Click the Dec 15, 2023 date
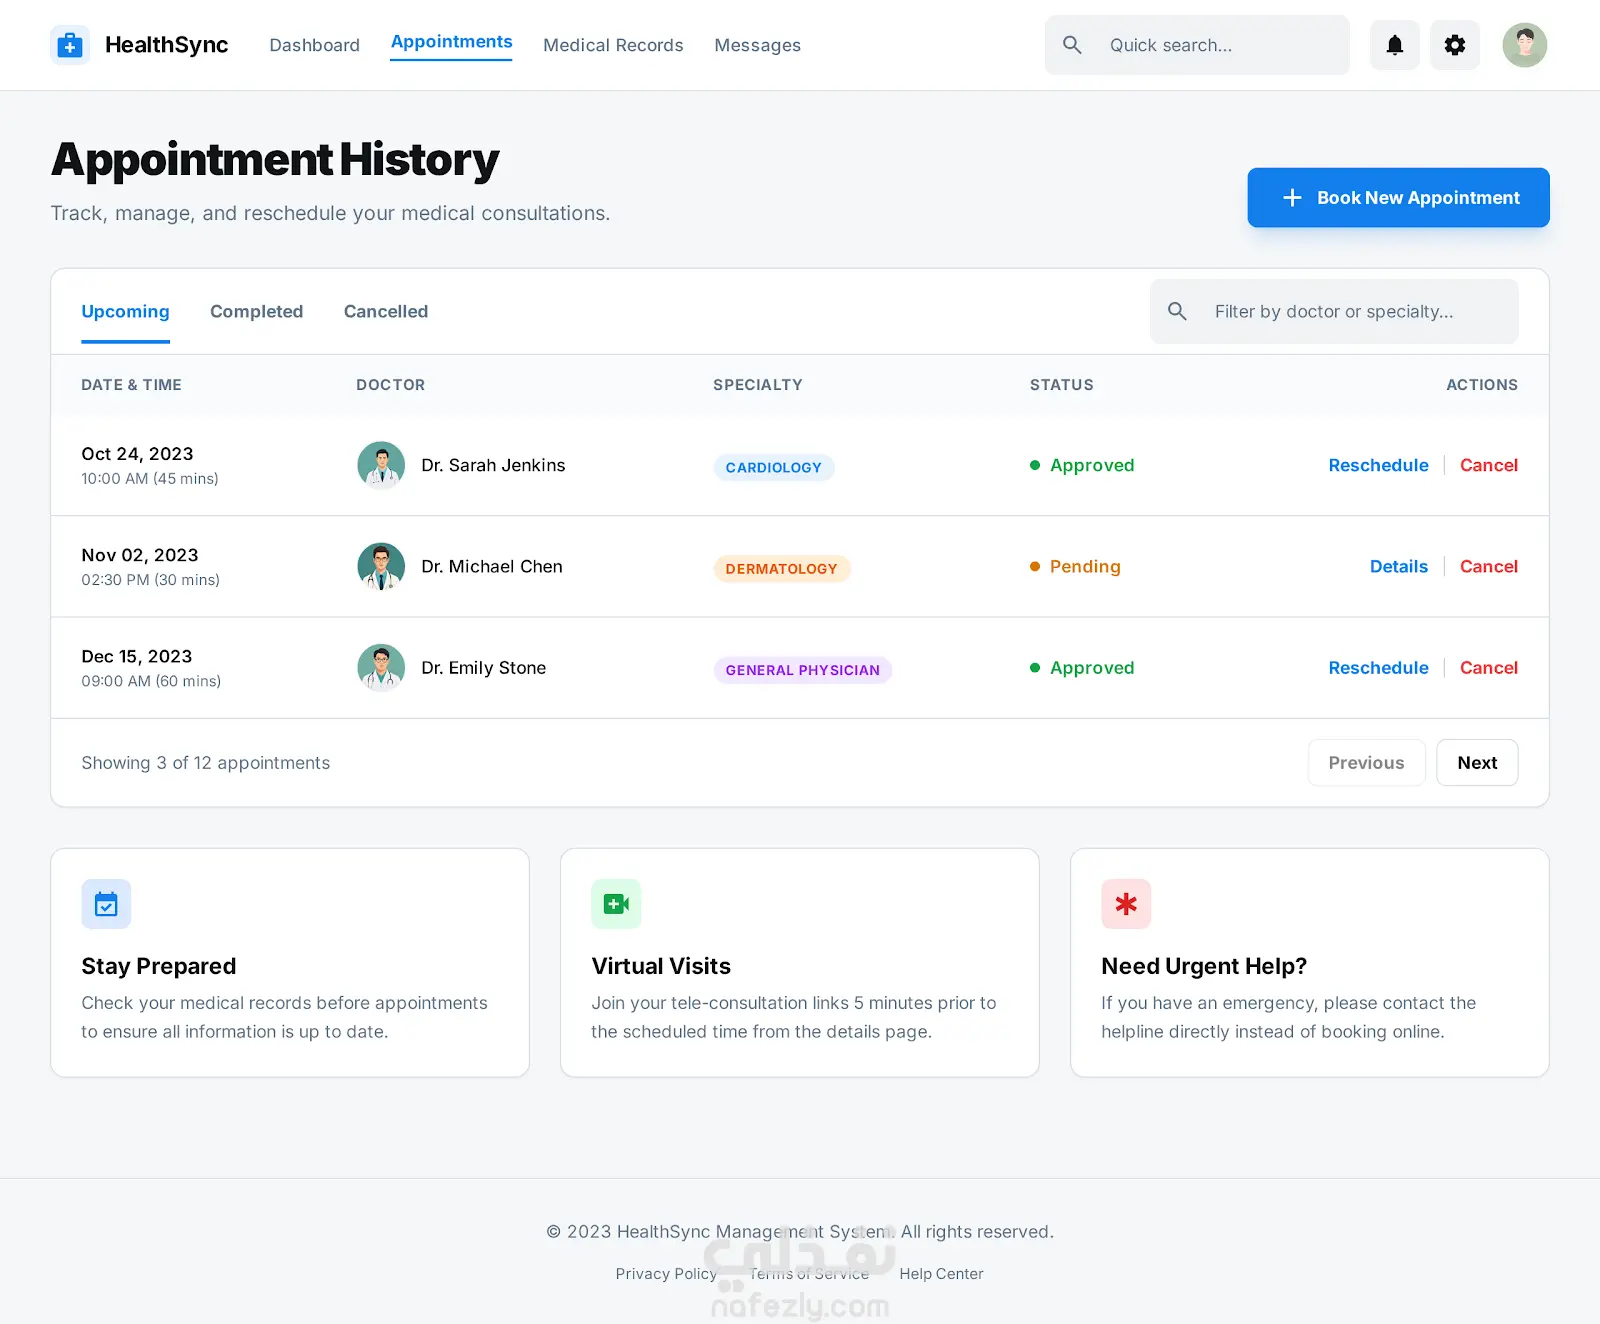The width and height of the screenshot is (1600, 1324). 137,656
